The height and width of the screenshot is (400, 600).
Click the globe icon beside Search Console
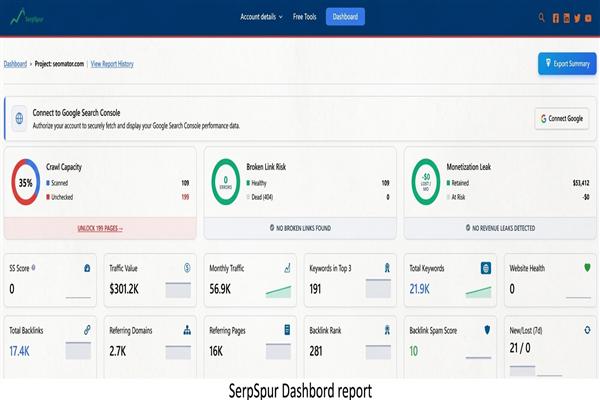(19, 118)
